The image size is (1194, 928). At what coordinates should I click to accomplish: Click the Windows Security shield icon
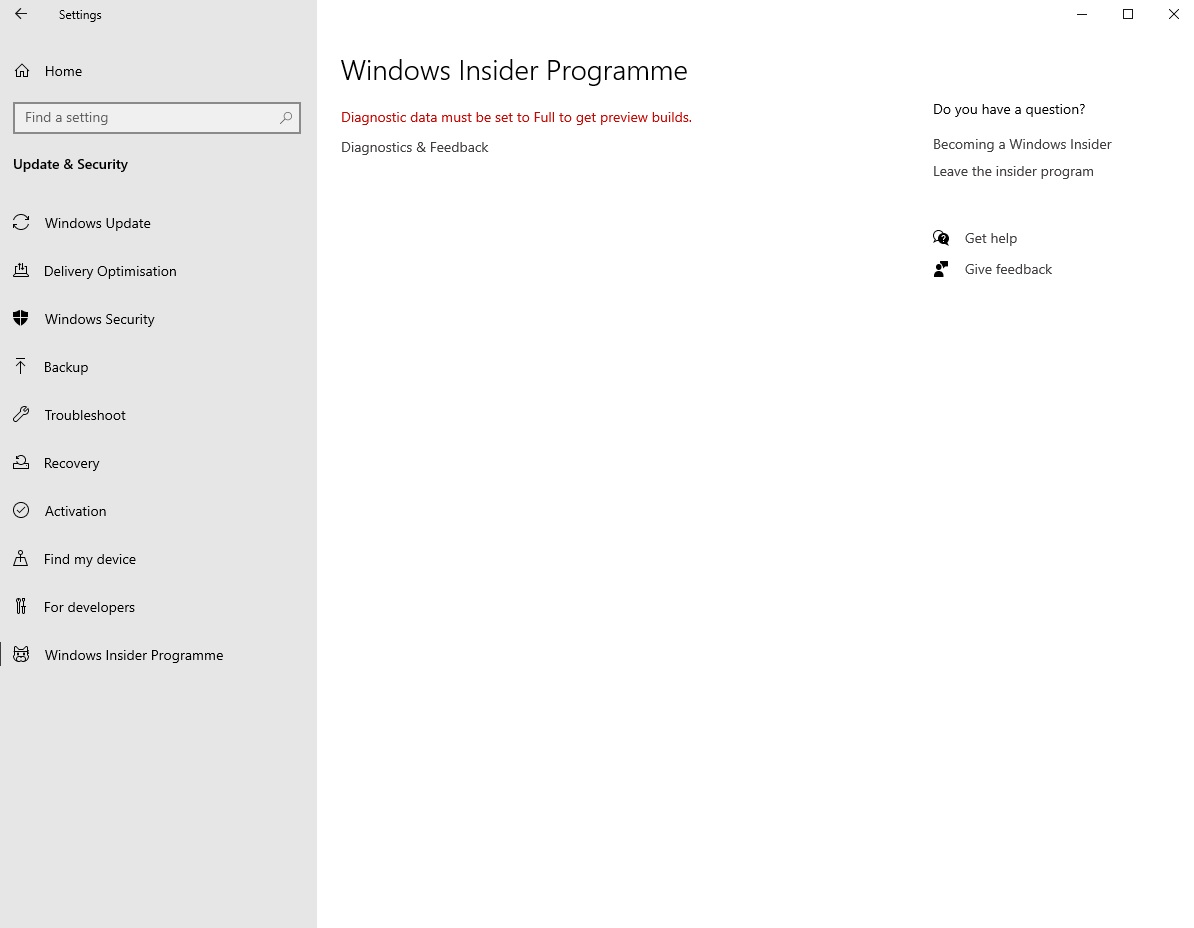click(21, 318)
